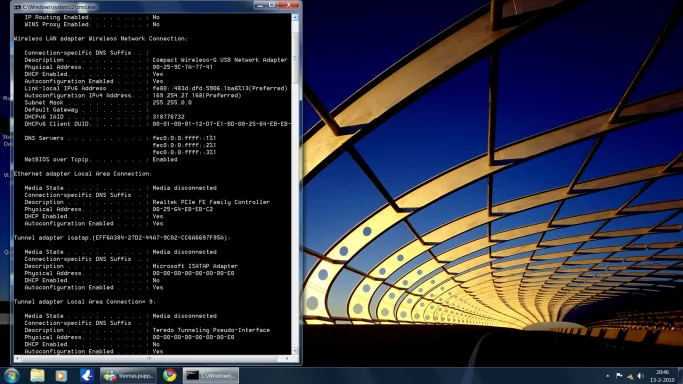Viewport: 683px width, 384px height.
Task: Select the C:\Windows cmd taskbar button
Action: (x=211, y=375)
